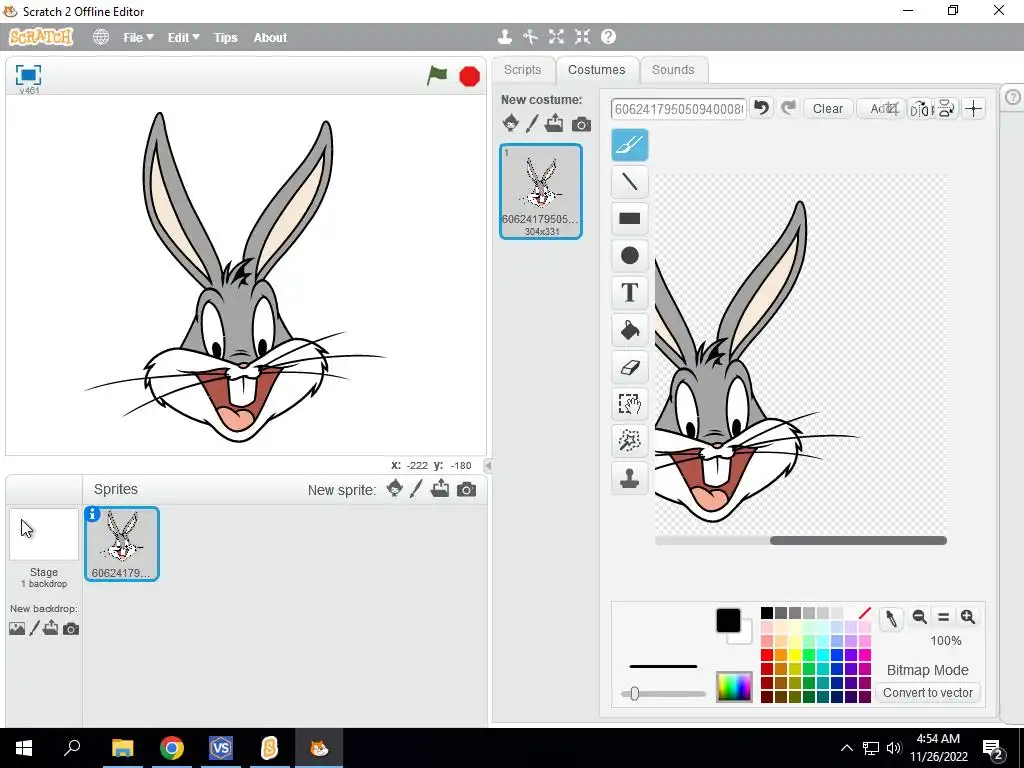Paint a new costume
This screenshot has width=1024, height=768.
tap(532, 123)
